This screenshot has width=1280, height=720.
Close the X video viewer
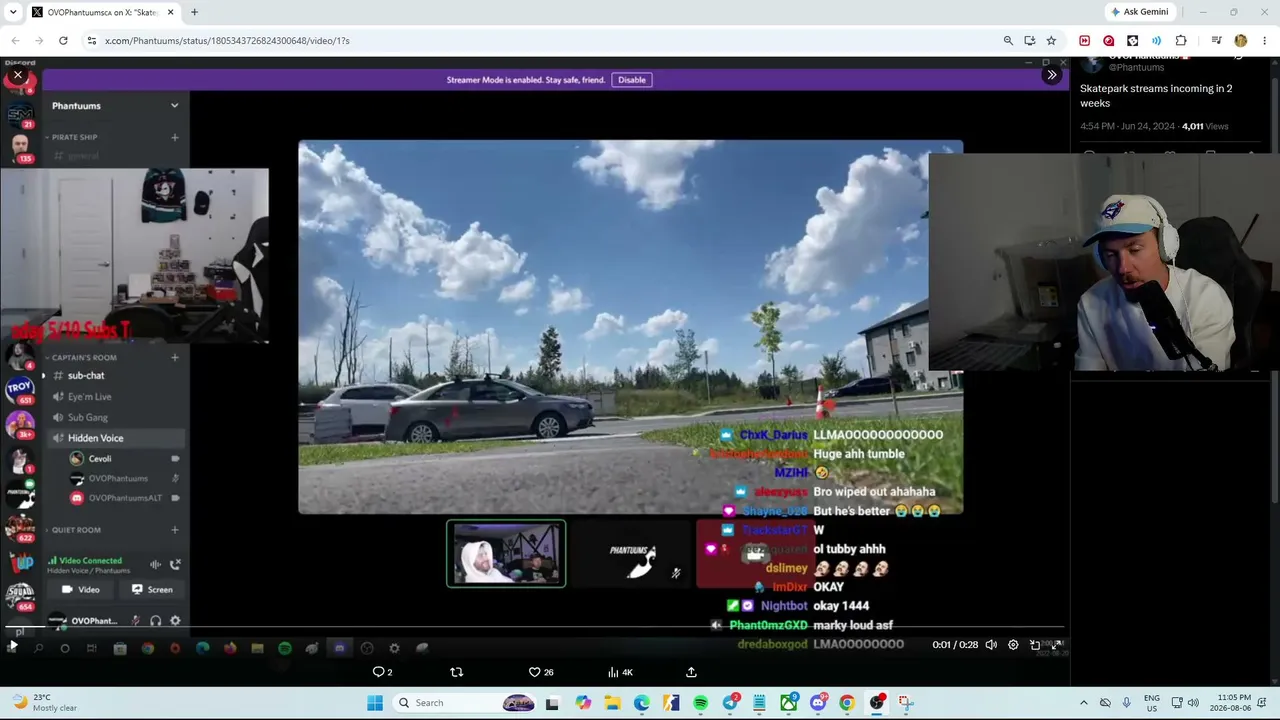tap(18, 75)
